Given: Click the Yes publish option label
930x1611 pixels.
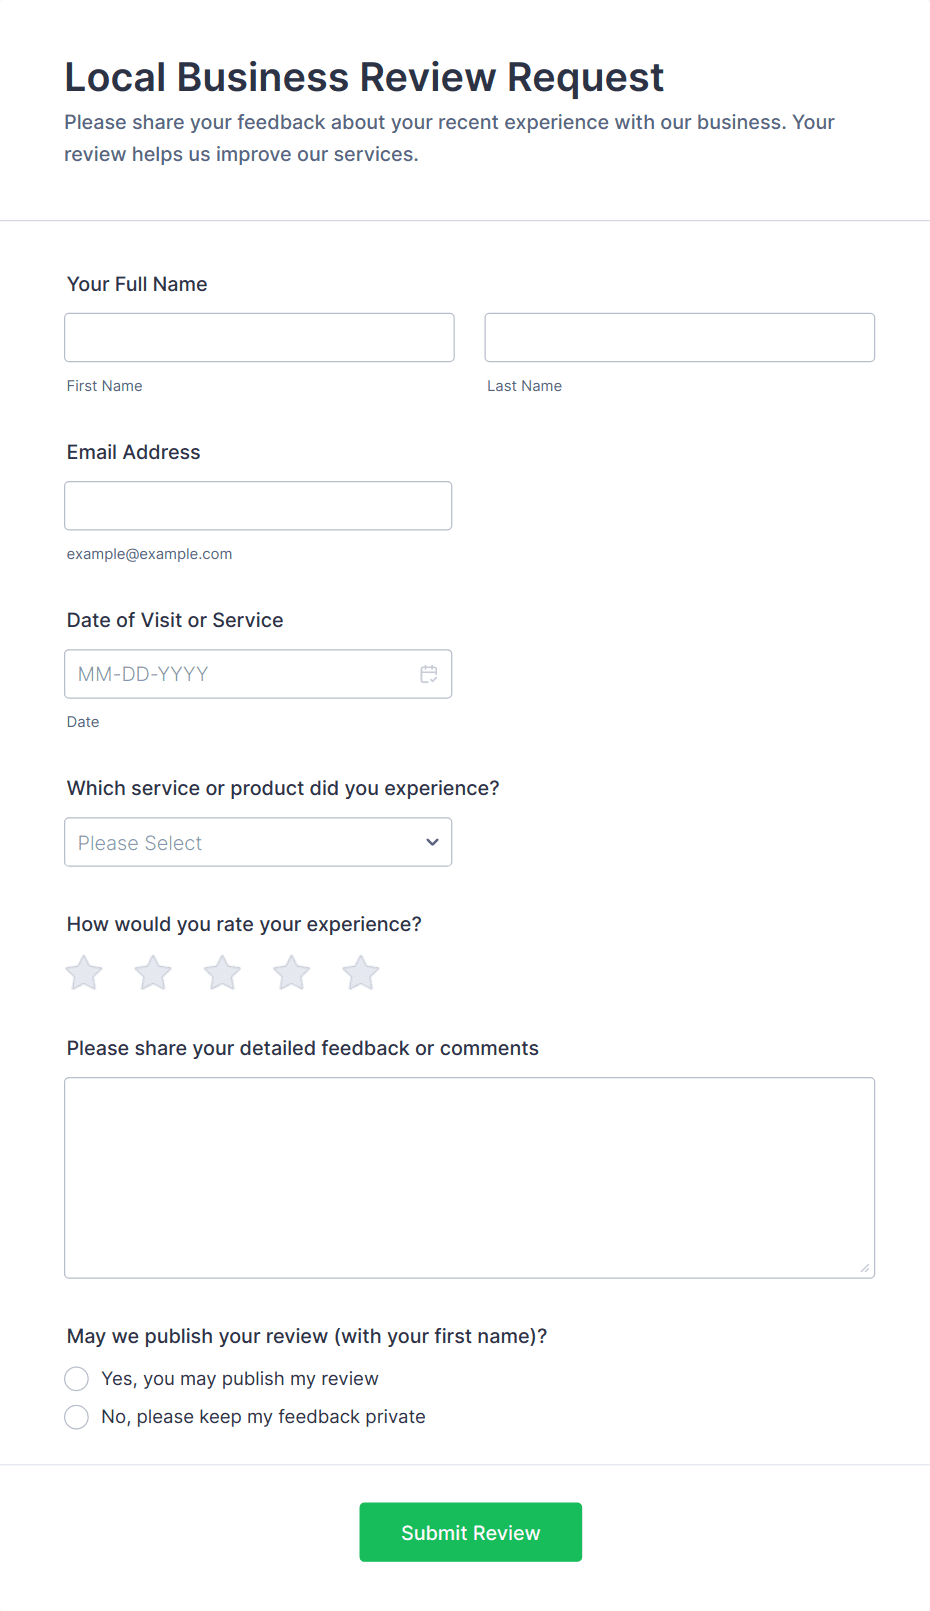Looking at the screenshot, I should click(240, 1379).
